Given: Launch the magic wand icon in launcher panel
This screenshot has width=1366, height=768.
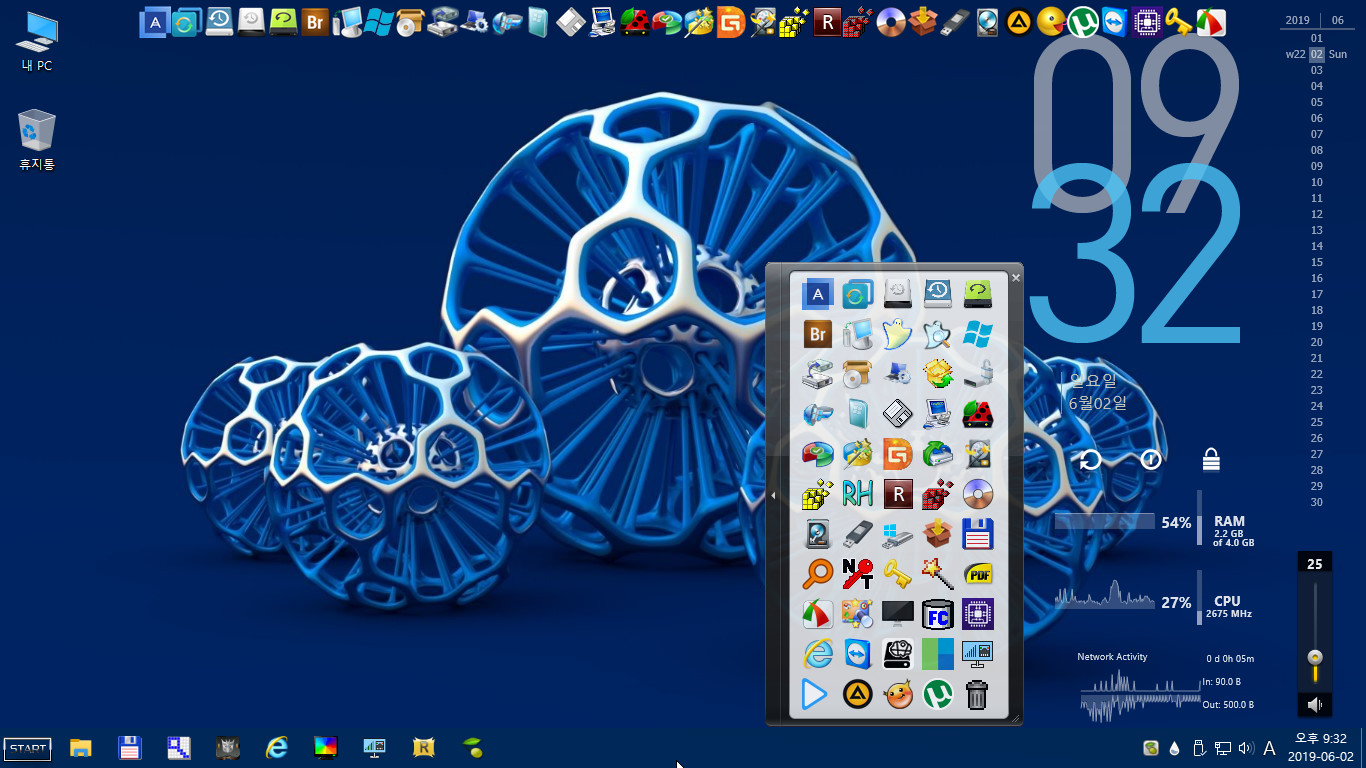Looking at the screenshot, I should 938,574.
